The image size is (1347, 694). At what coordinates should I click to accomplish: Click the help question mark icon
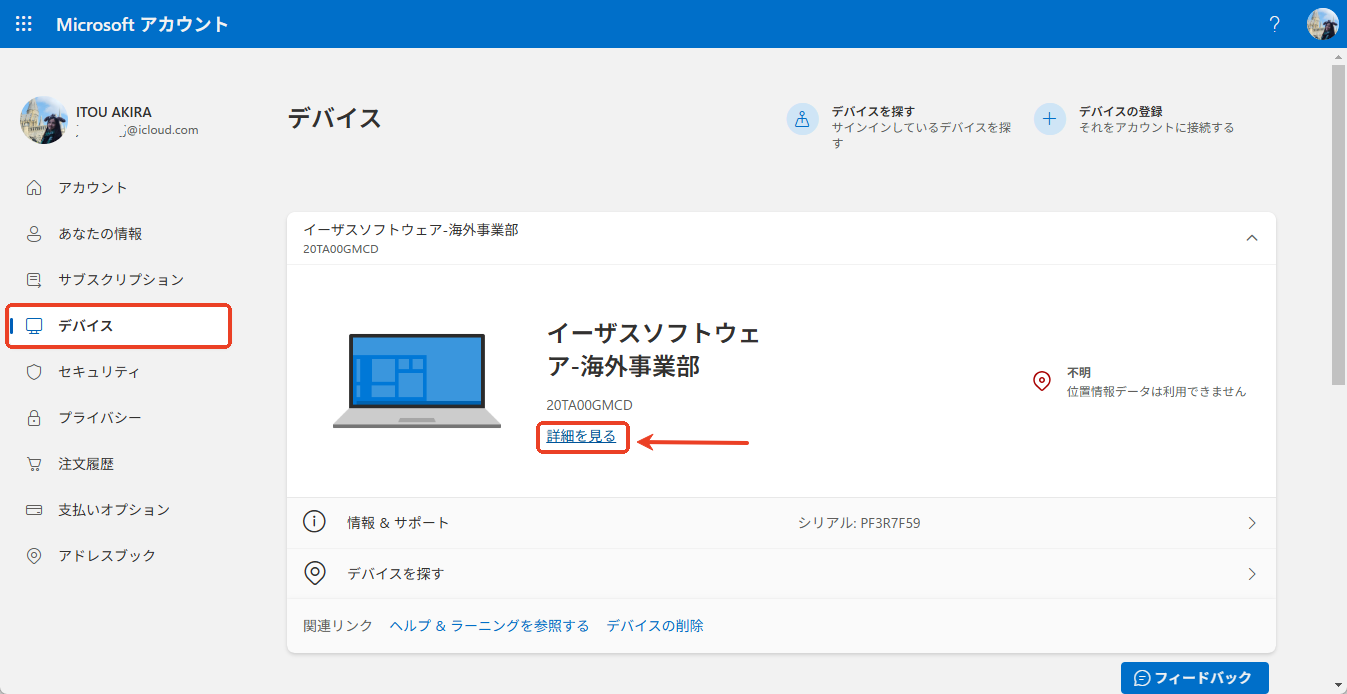click(x=1274, y=23)
